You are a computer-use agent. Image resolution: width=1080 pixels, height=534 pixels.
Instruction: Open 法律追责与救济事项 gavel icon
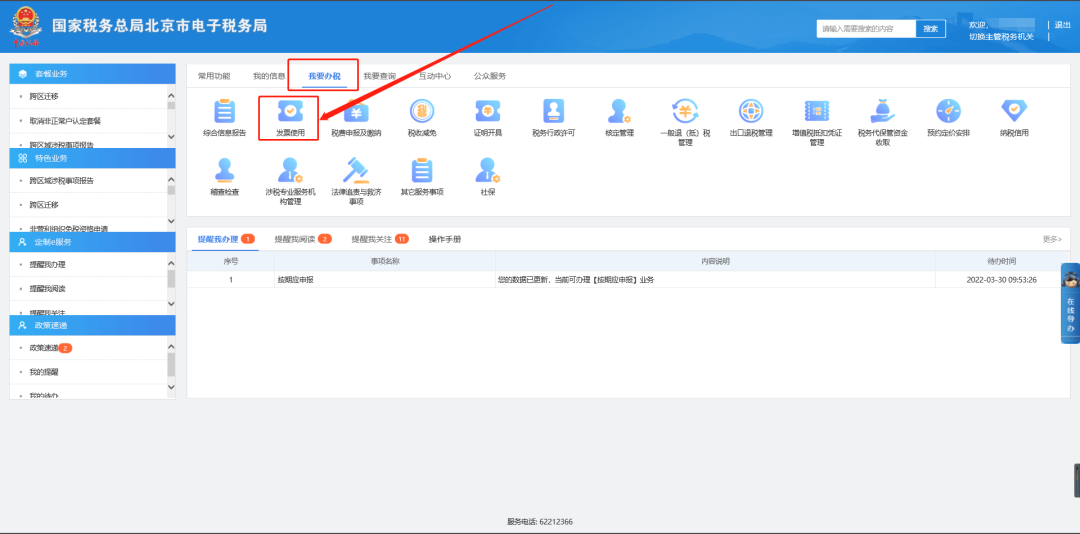[x=355, y=170]
